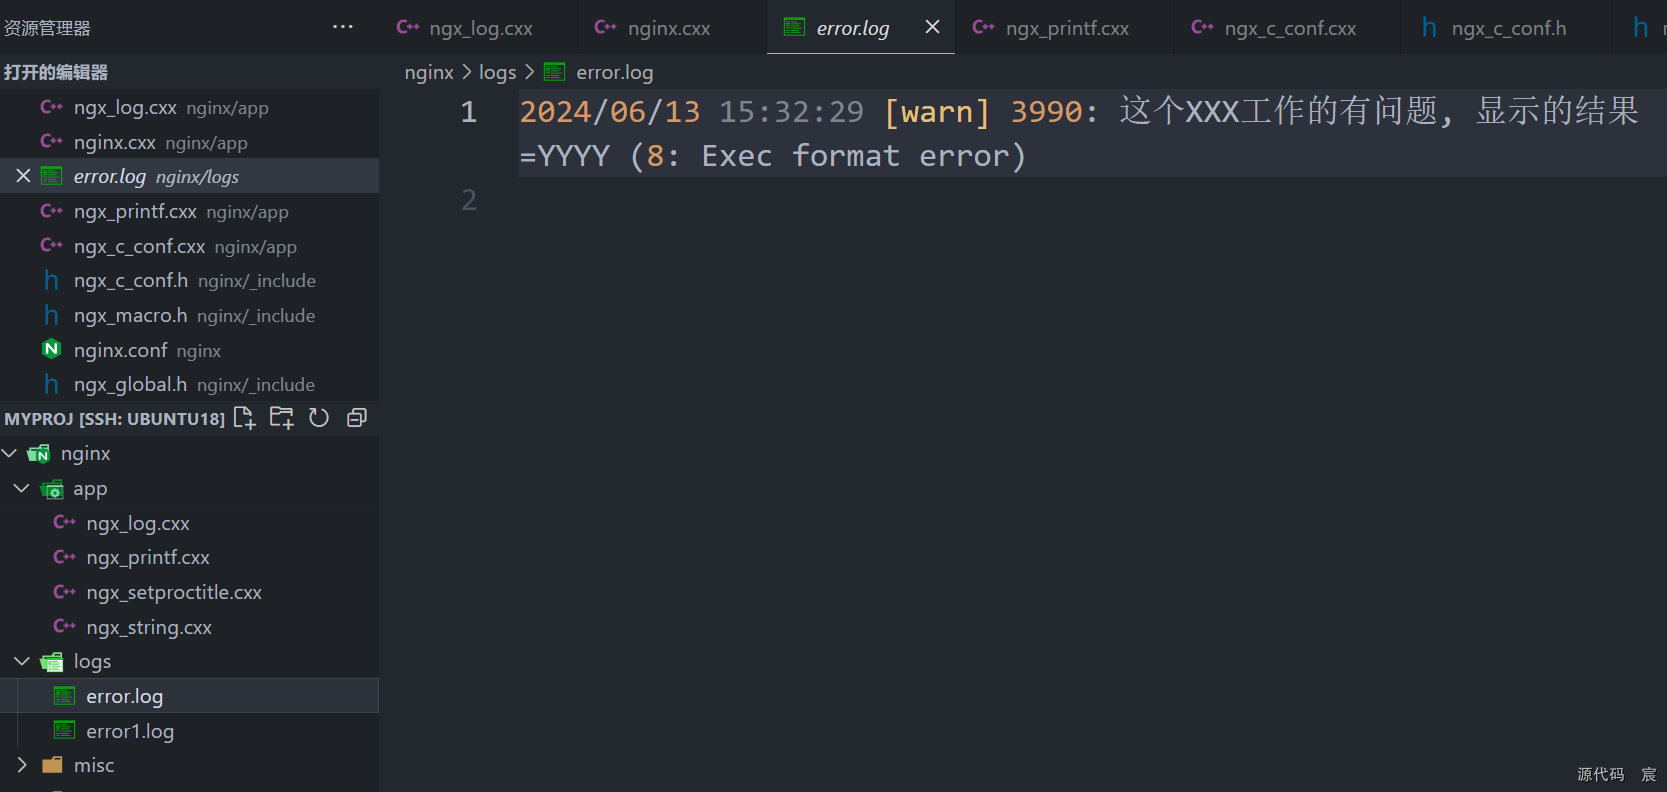Click error.log in the breadcrumb

pos(614,72)
